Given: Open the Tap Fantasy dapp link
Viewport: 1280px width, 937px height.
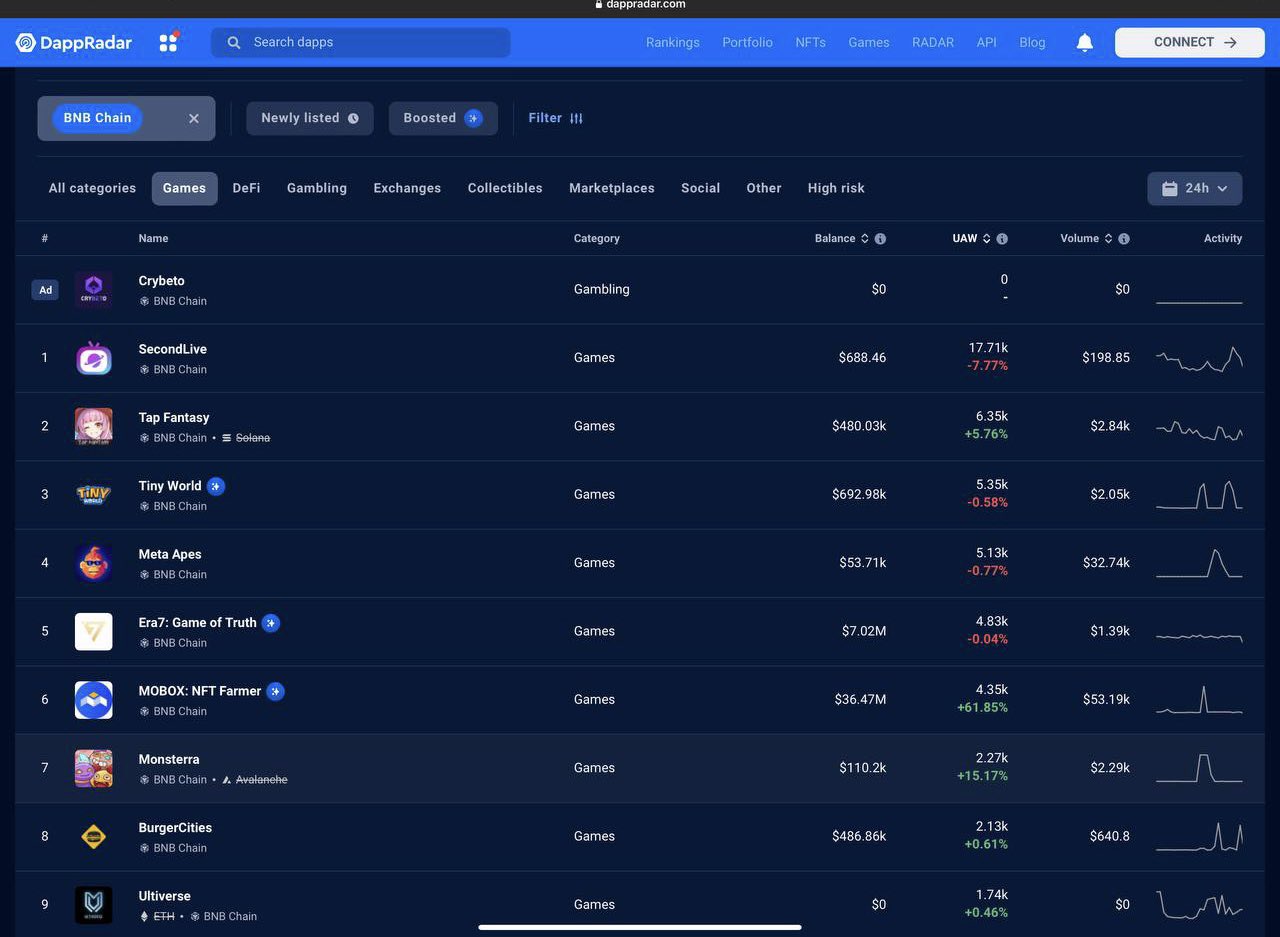Looking at the screenshot, I should (174, 418).
